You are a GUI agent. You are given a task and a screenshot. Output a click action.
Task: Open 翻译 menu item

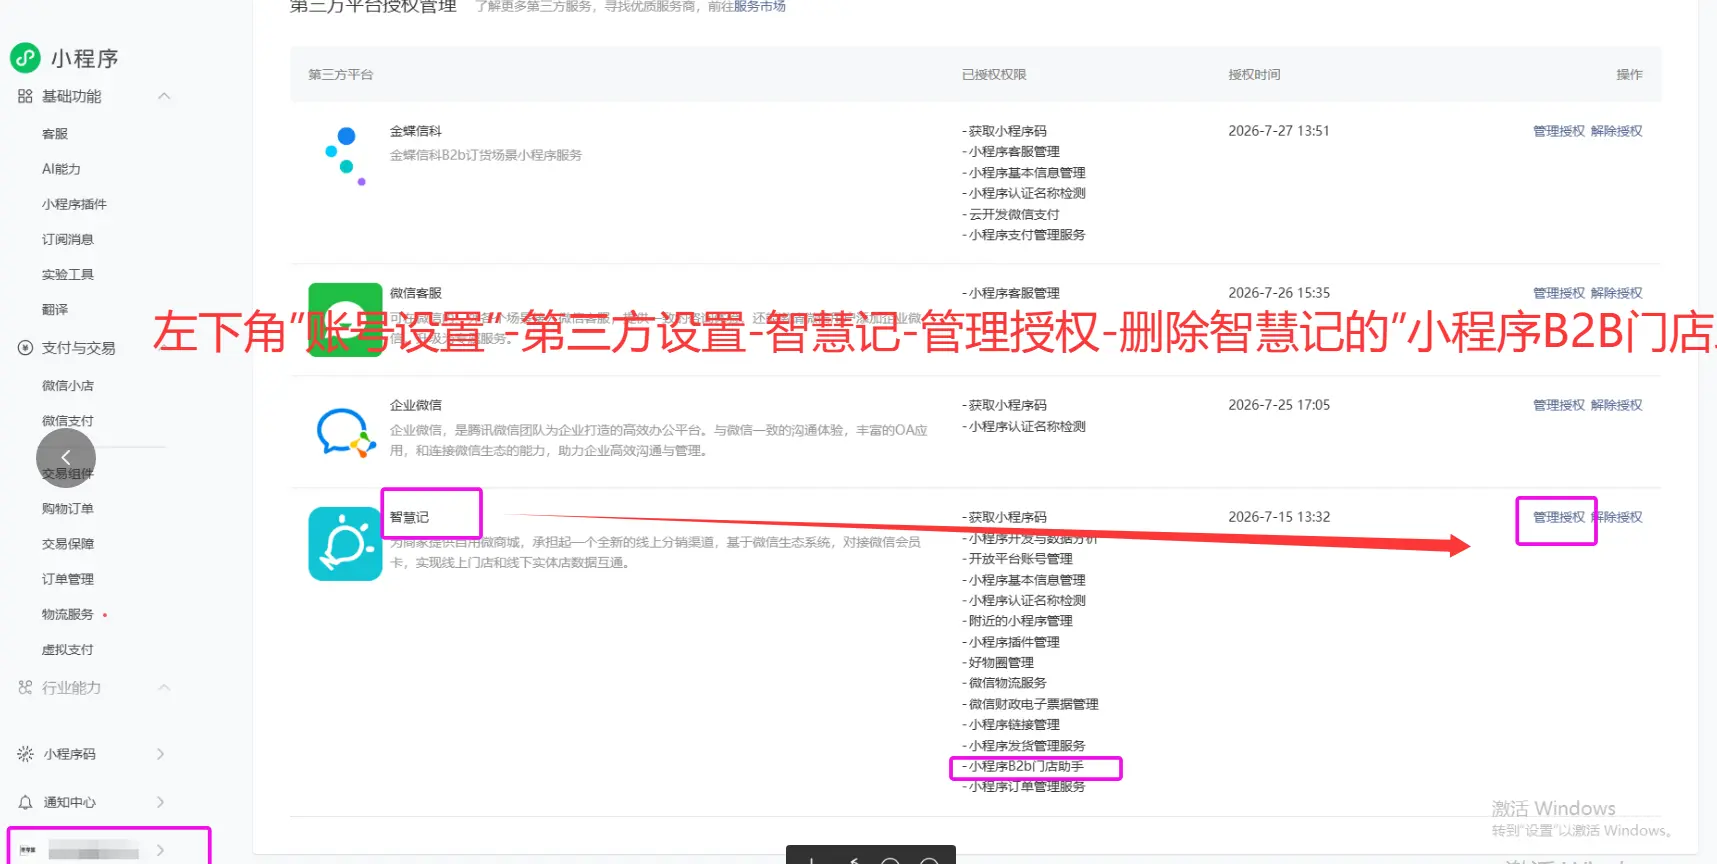click(55, 310)
